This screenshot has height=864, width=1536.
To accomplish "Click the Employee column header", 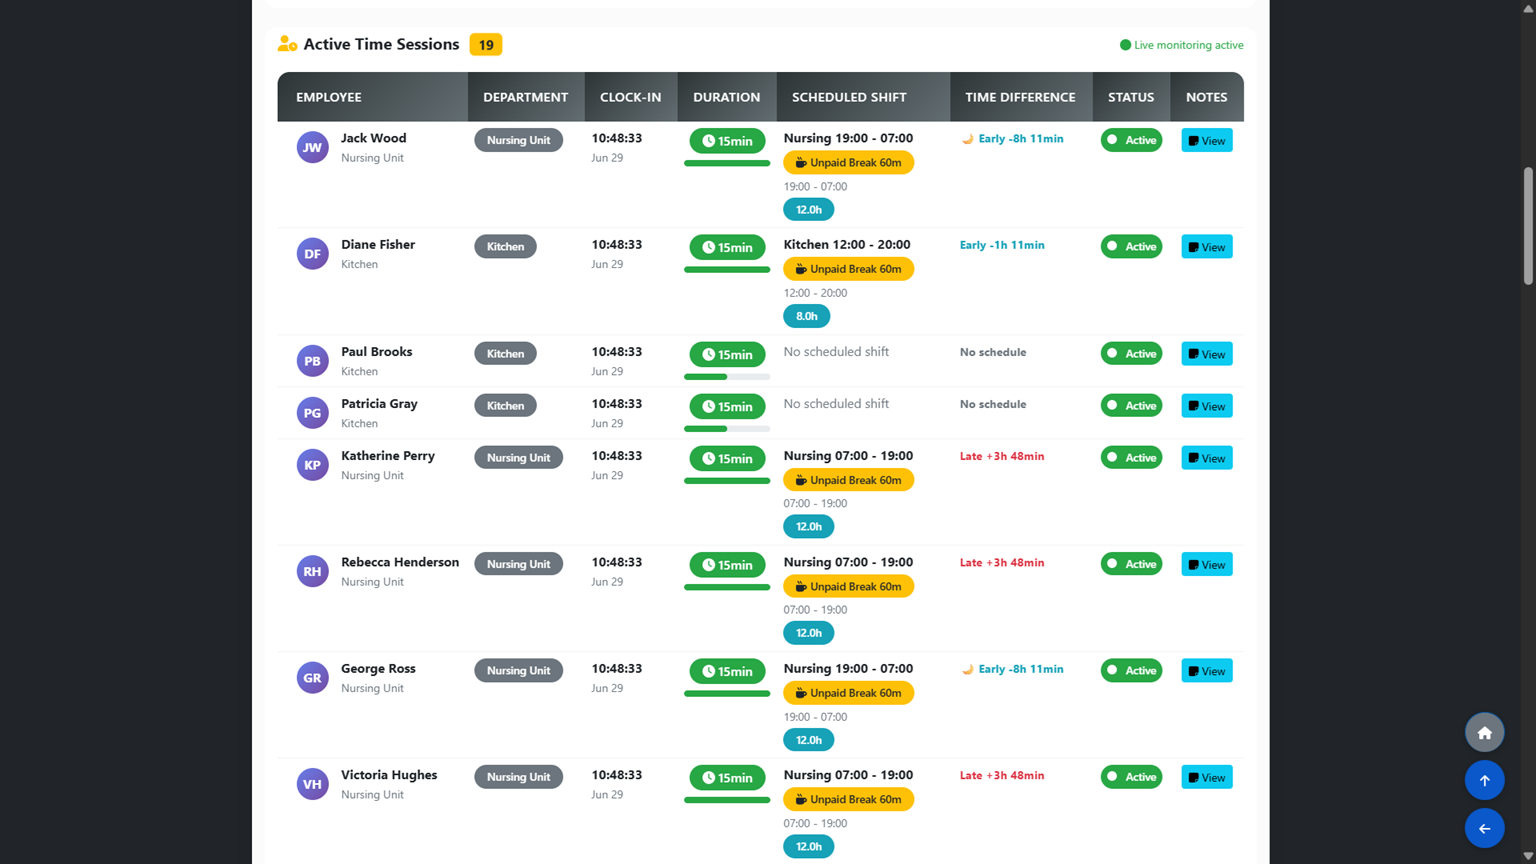I will pyautogui.click(x=372, y=97).
